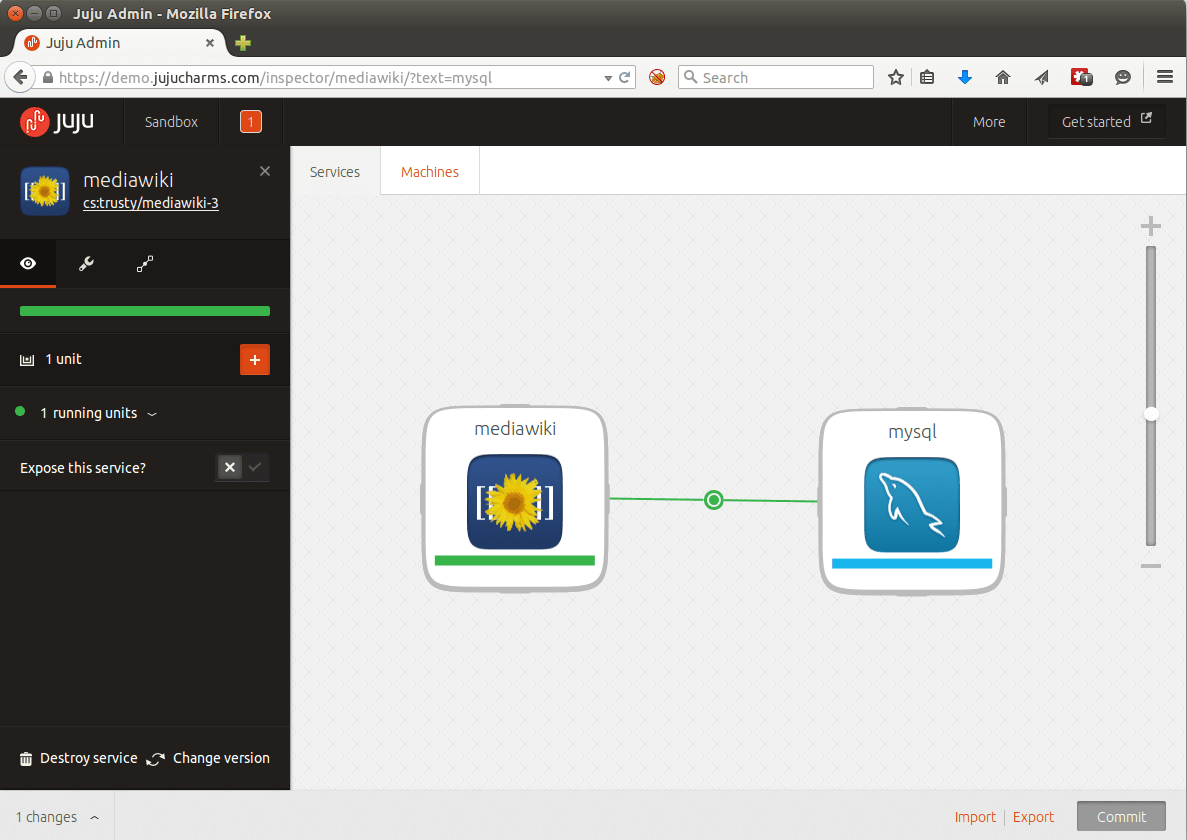Open the relations tab icon
The height and width of the screenshot is (840, 1187).
[x=145, y=263]
